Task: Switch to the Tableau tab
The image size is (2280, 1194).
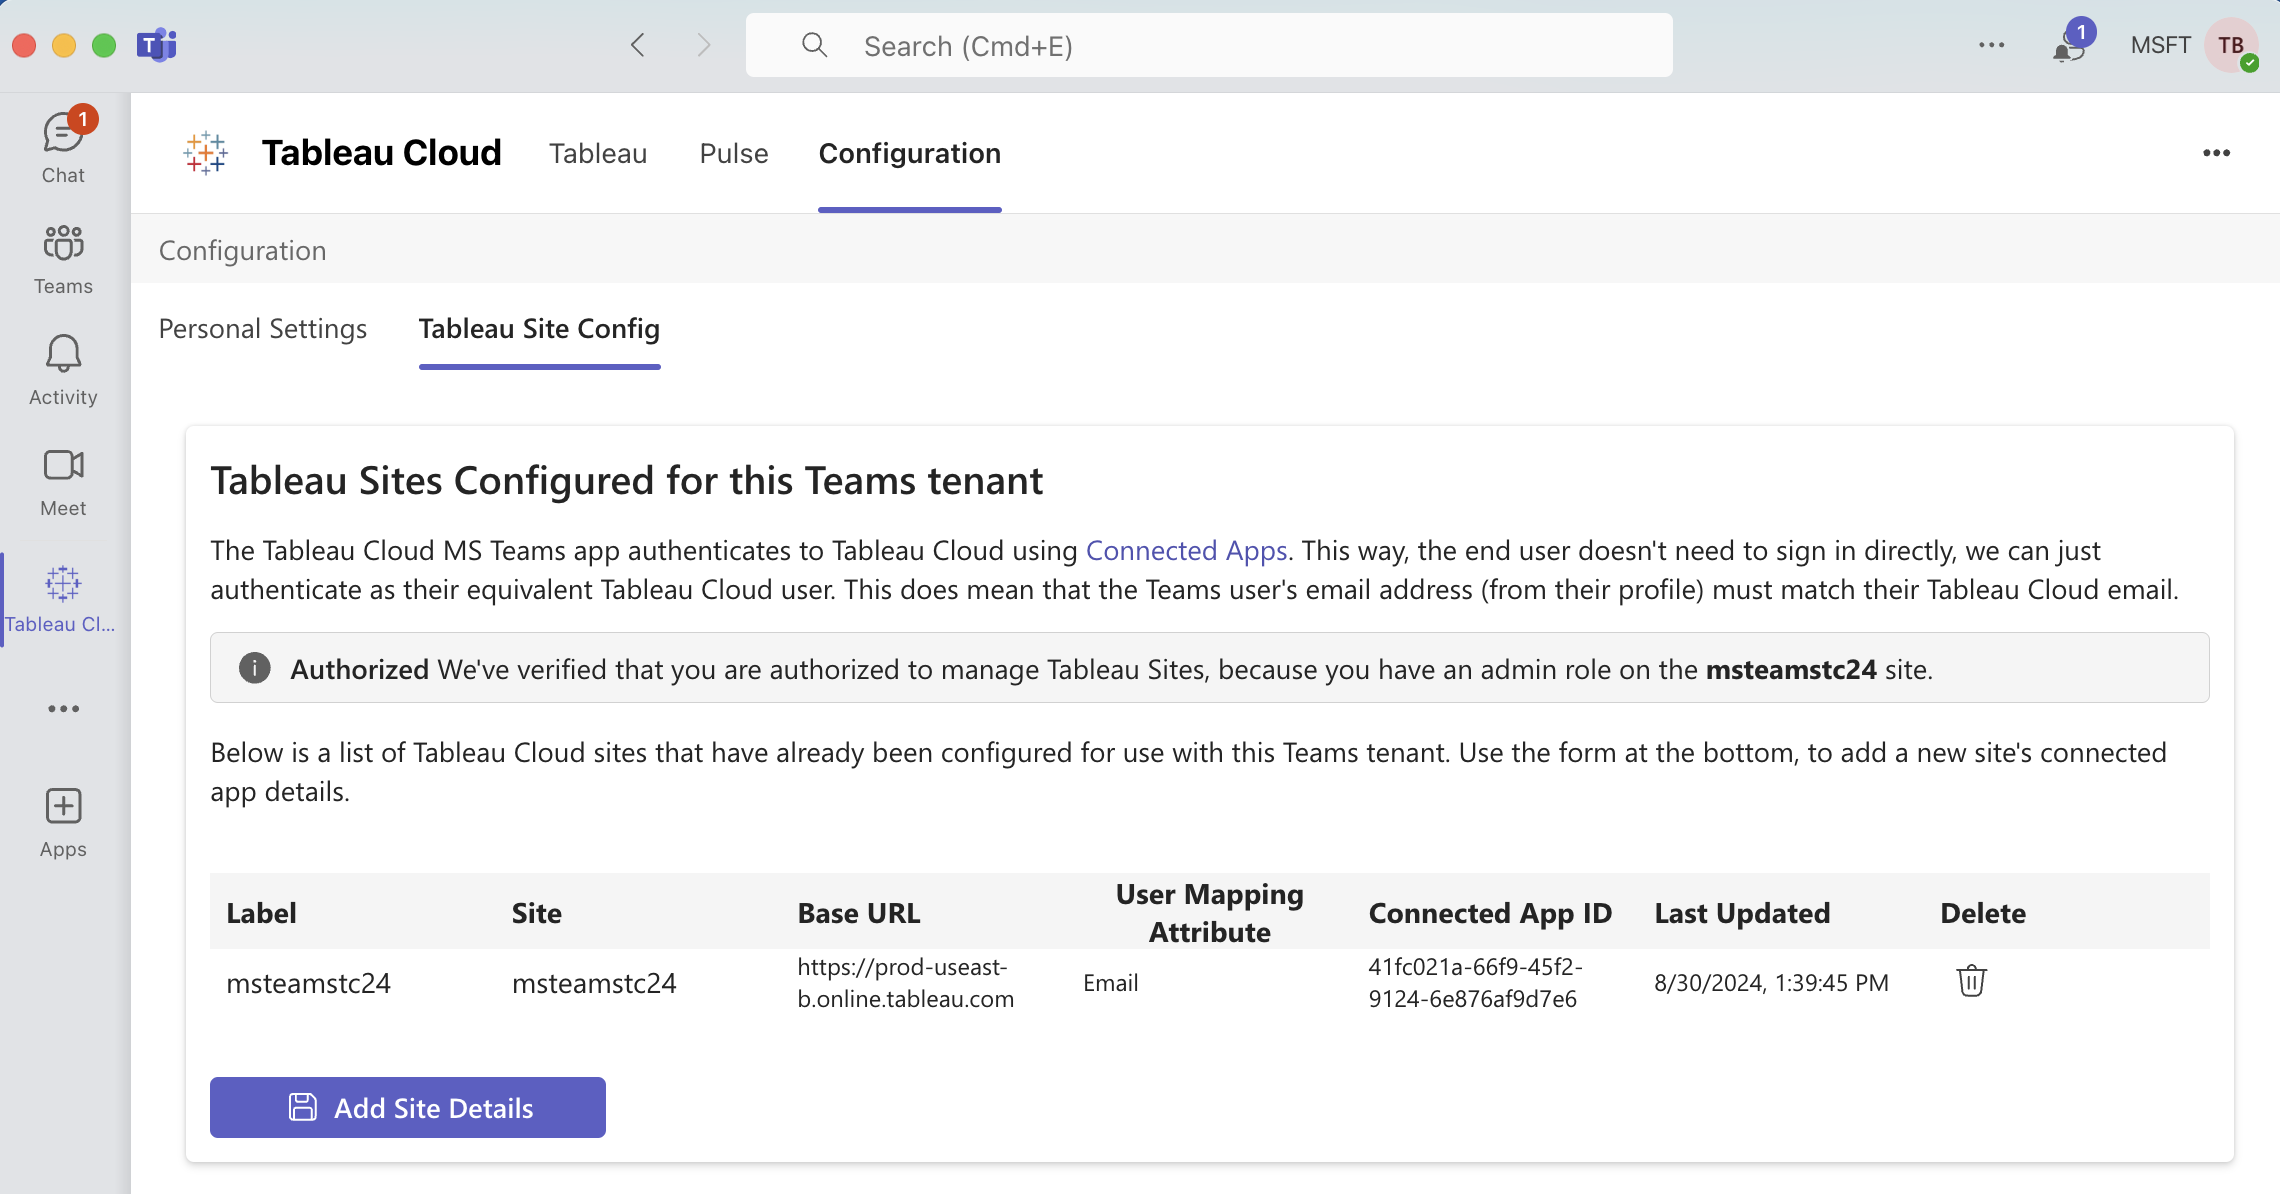Action: coord(598,153)
